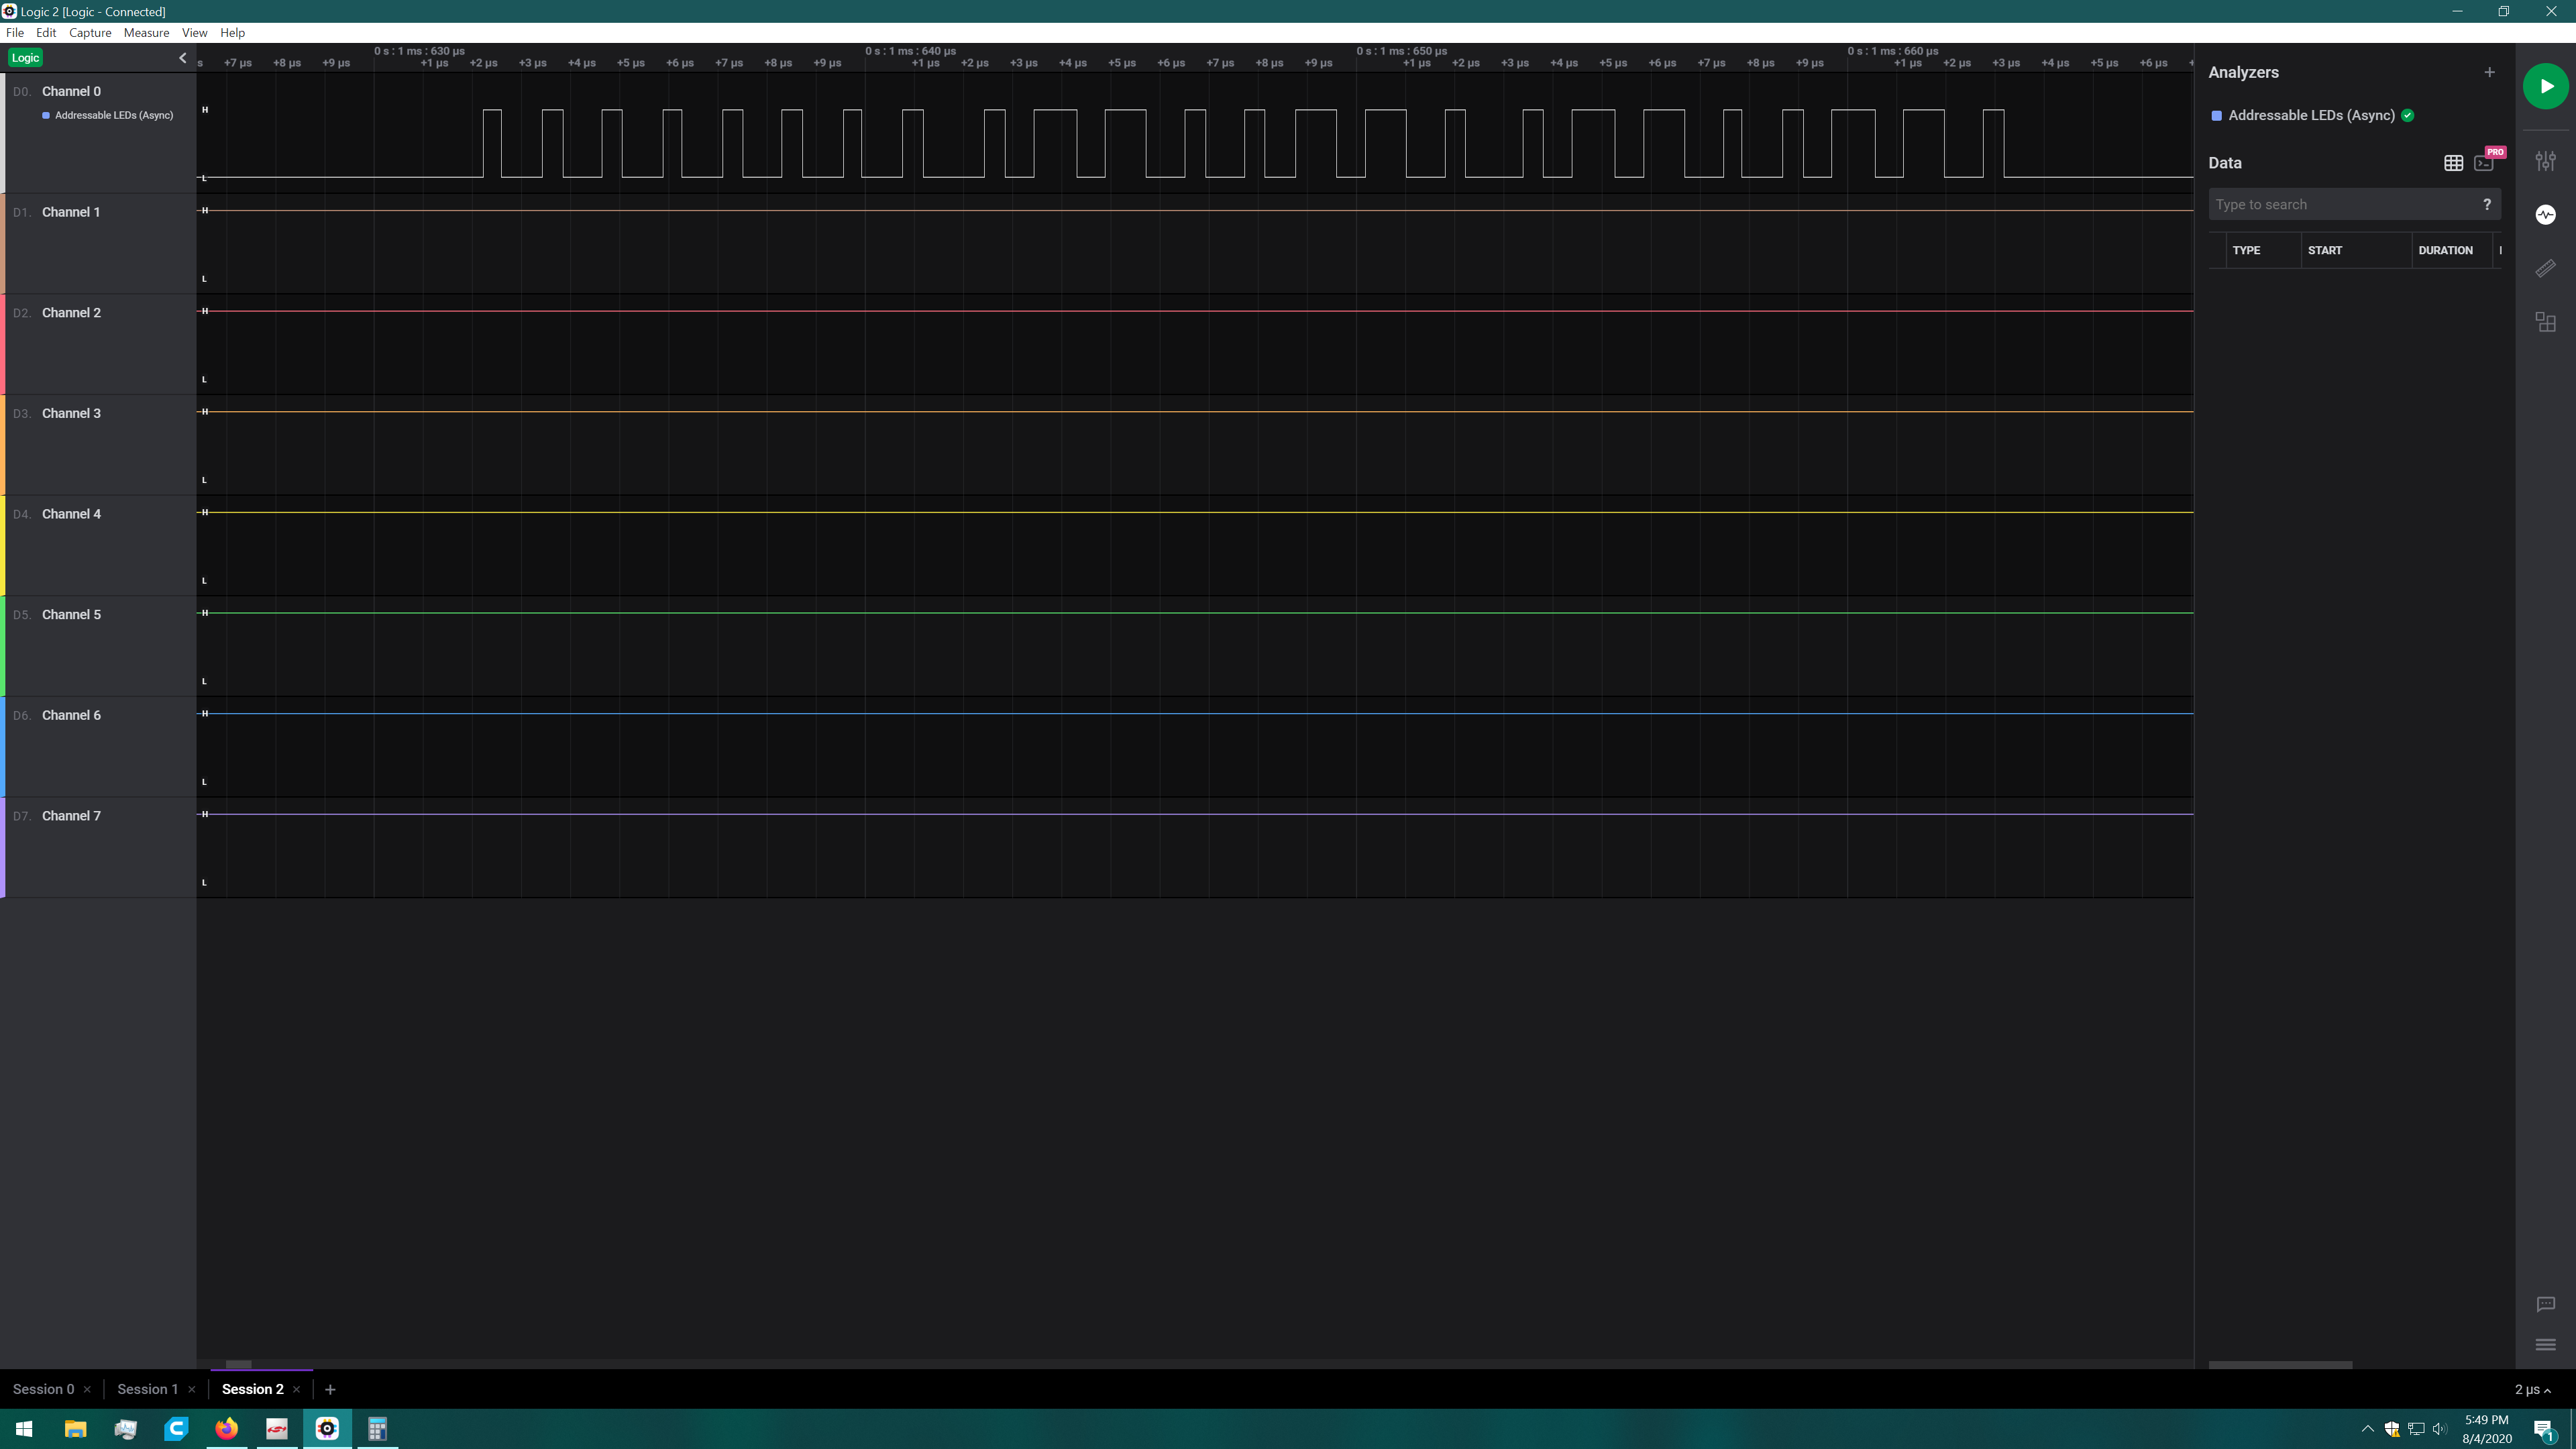Toggle the Addressable LEDs analyzer checkbox
Viewport: 2576px width, 1449px height.
(x=2218, y=115)
